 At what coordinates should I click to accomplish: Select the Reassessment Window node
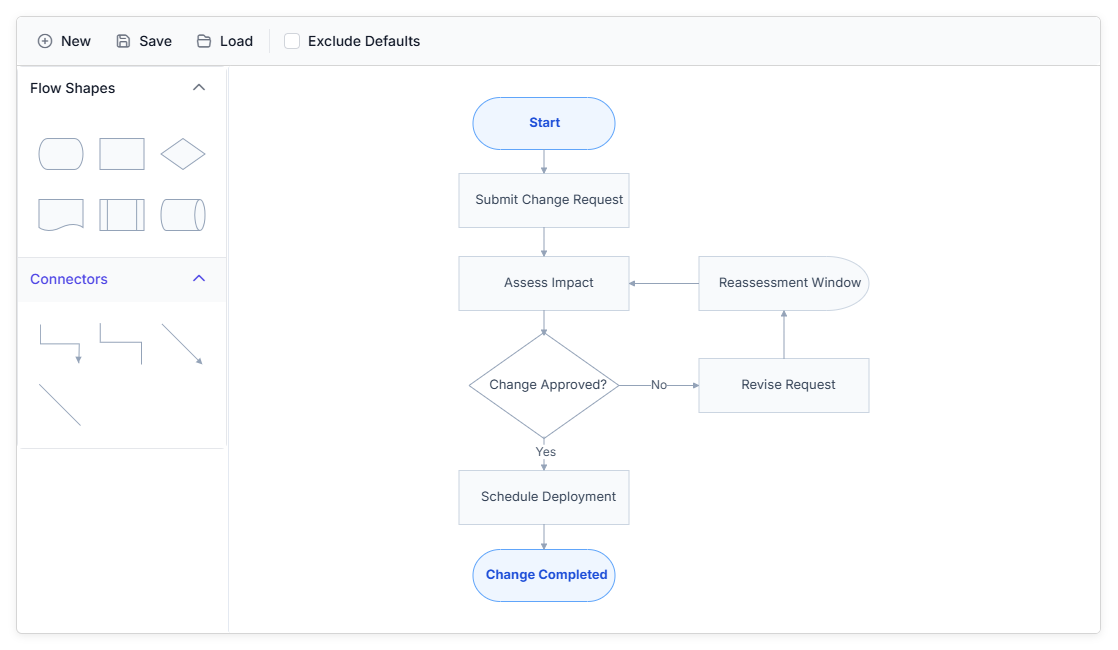(784, 284)
